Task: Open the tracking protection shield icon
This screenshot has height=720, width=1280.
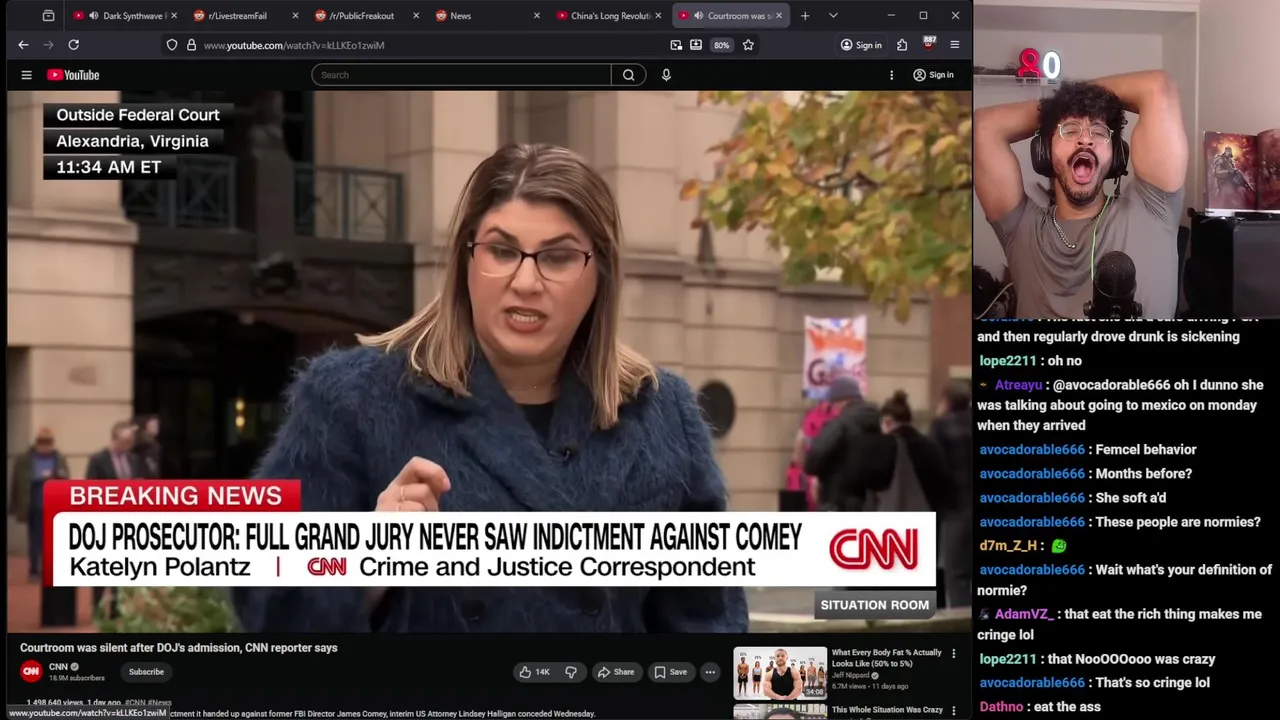Action: coord(172,45)
